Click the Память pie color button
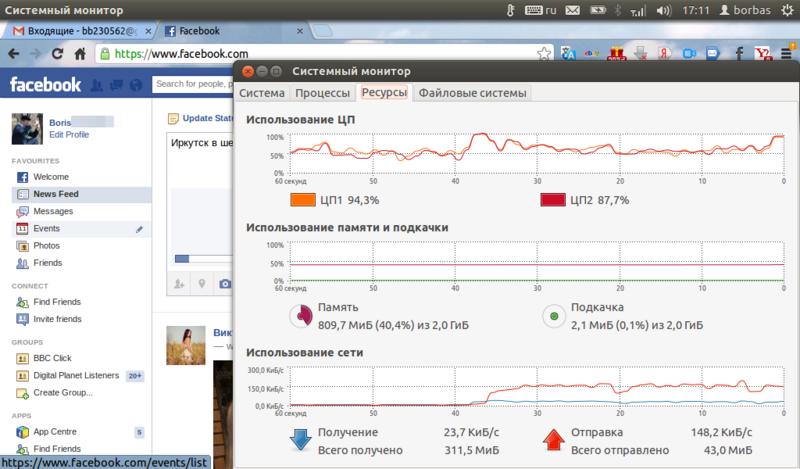This screenshot has height=469, width=800. coord(301,316)
